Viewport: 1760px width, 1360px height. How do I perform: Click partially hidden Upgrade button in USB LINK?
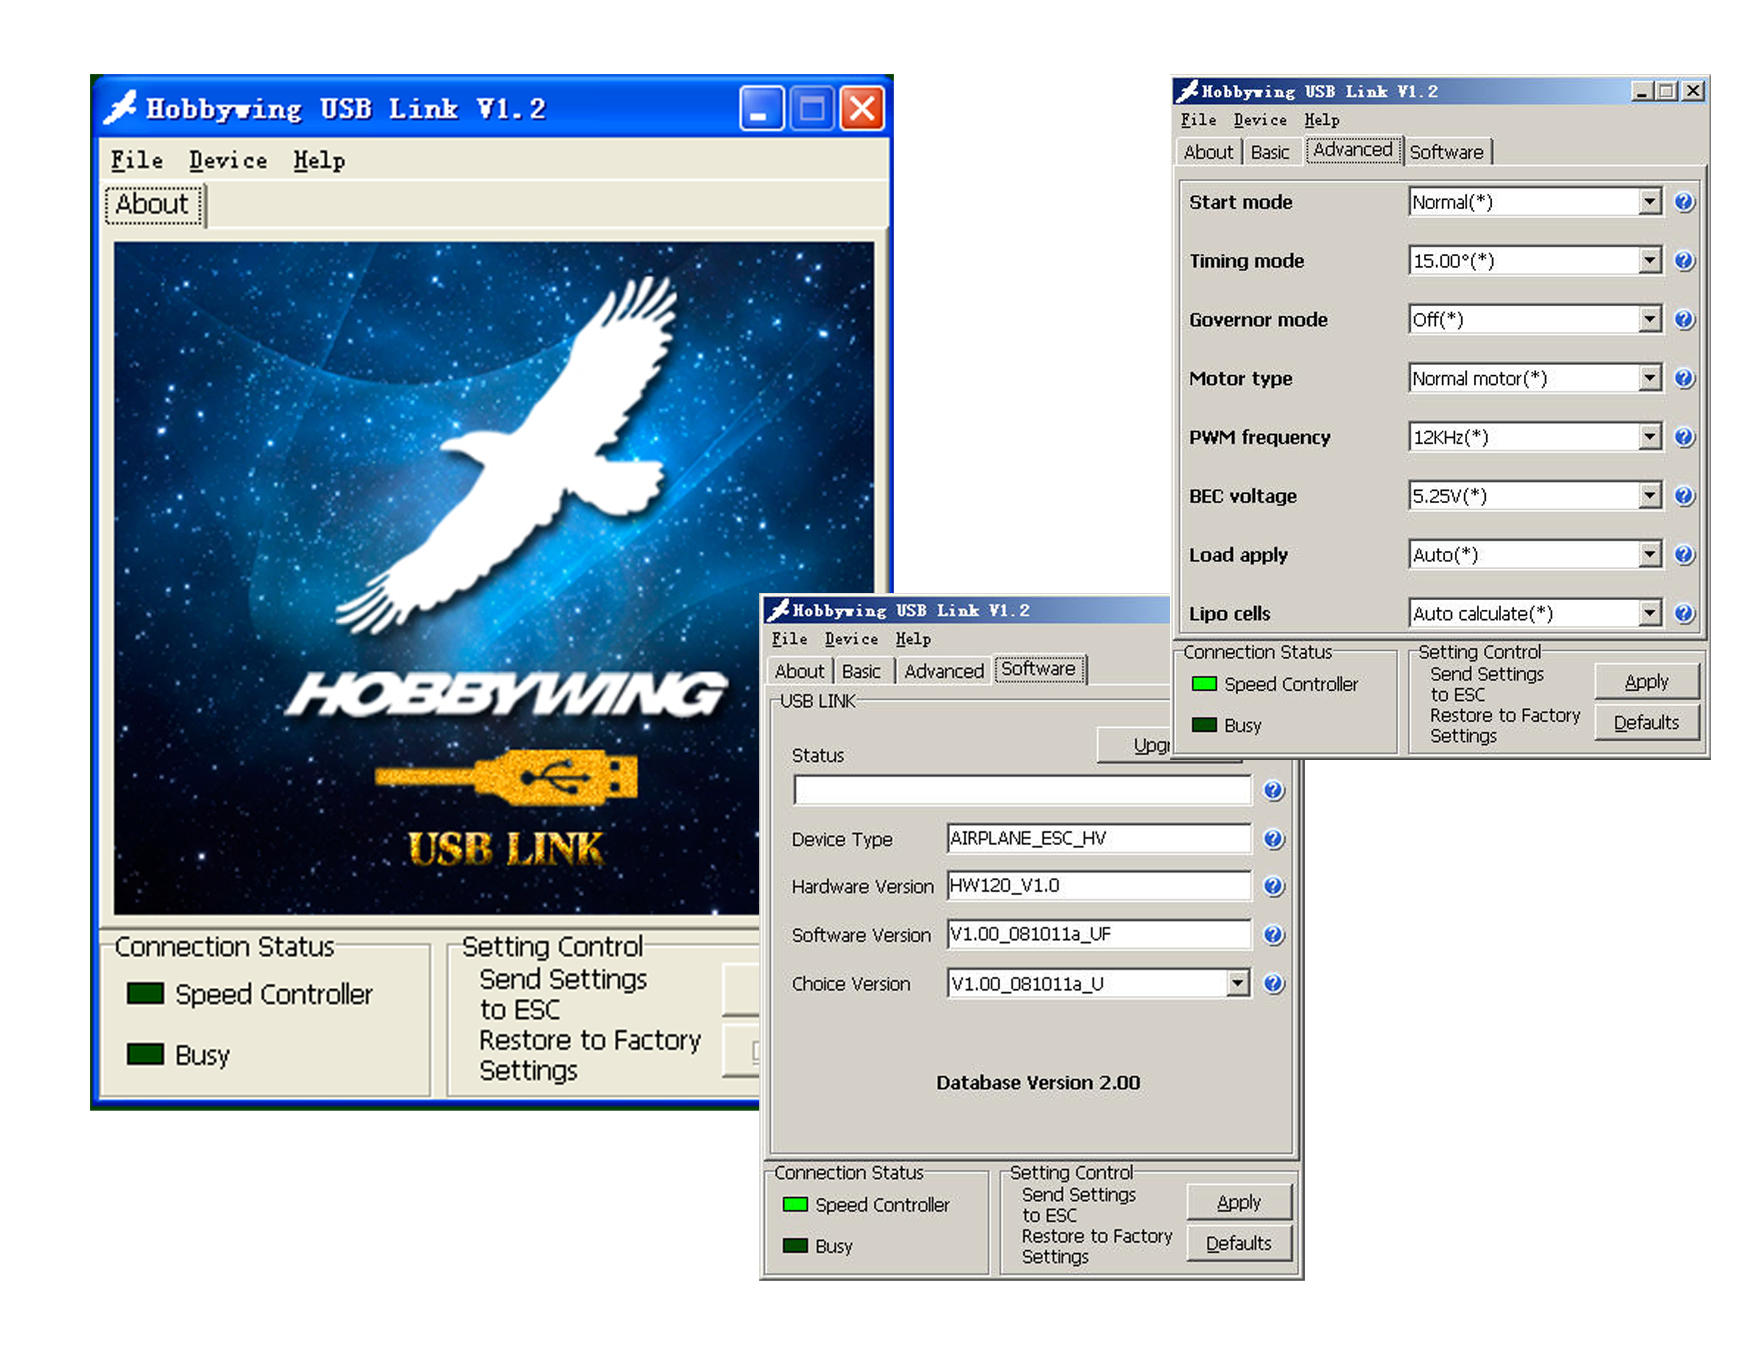pos(1135,745)
